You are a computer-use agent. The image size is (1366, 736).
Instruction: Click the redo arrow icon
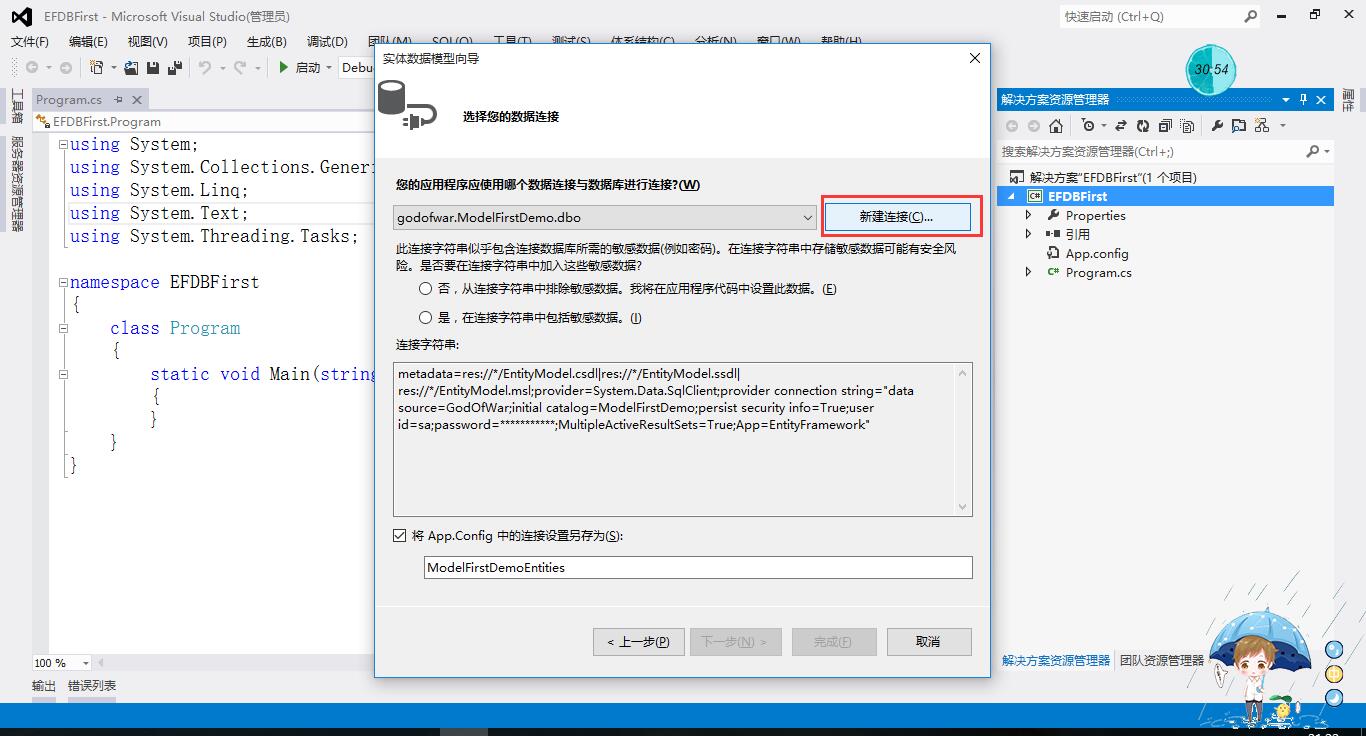click(240, 67)
